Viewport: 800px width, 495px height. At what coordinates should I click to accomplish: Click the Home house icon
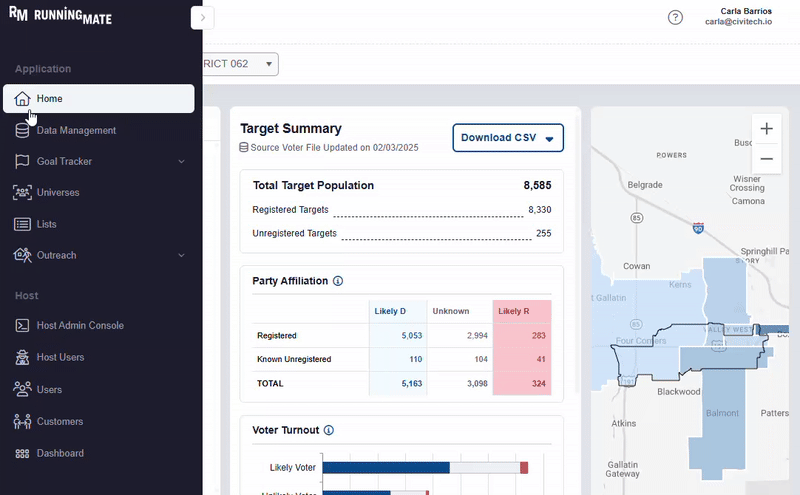(22, 98)
